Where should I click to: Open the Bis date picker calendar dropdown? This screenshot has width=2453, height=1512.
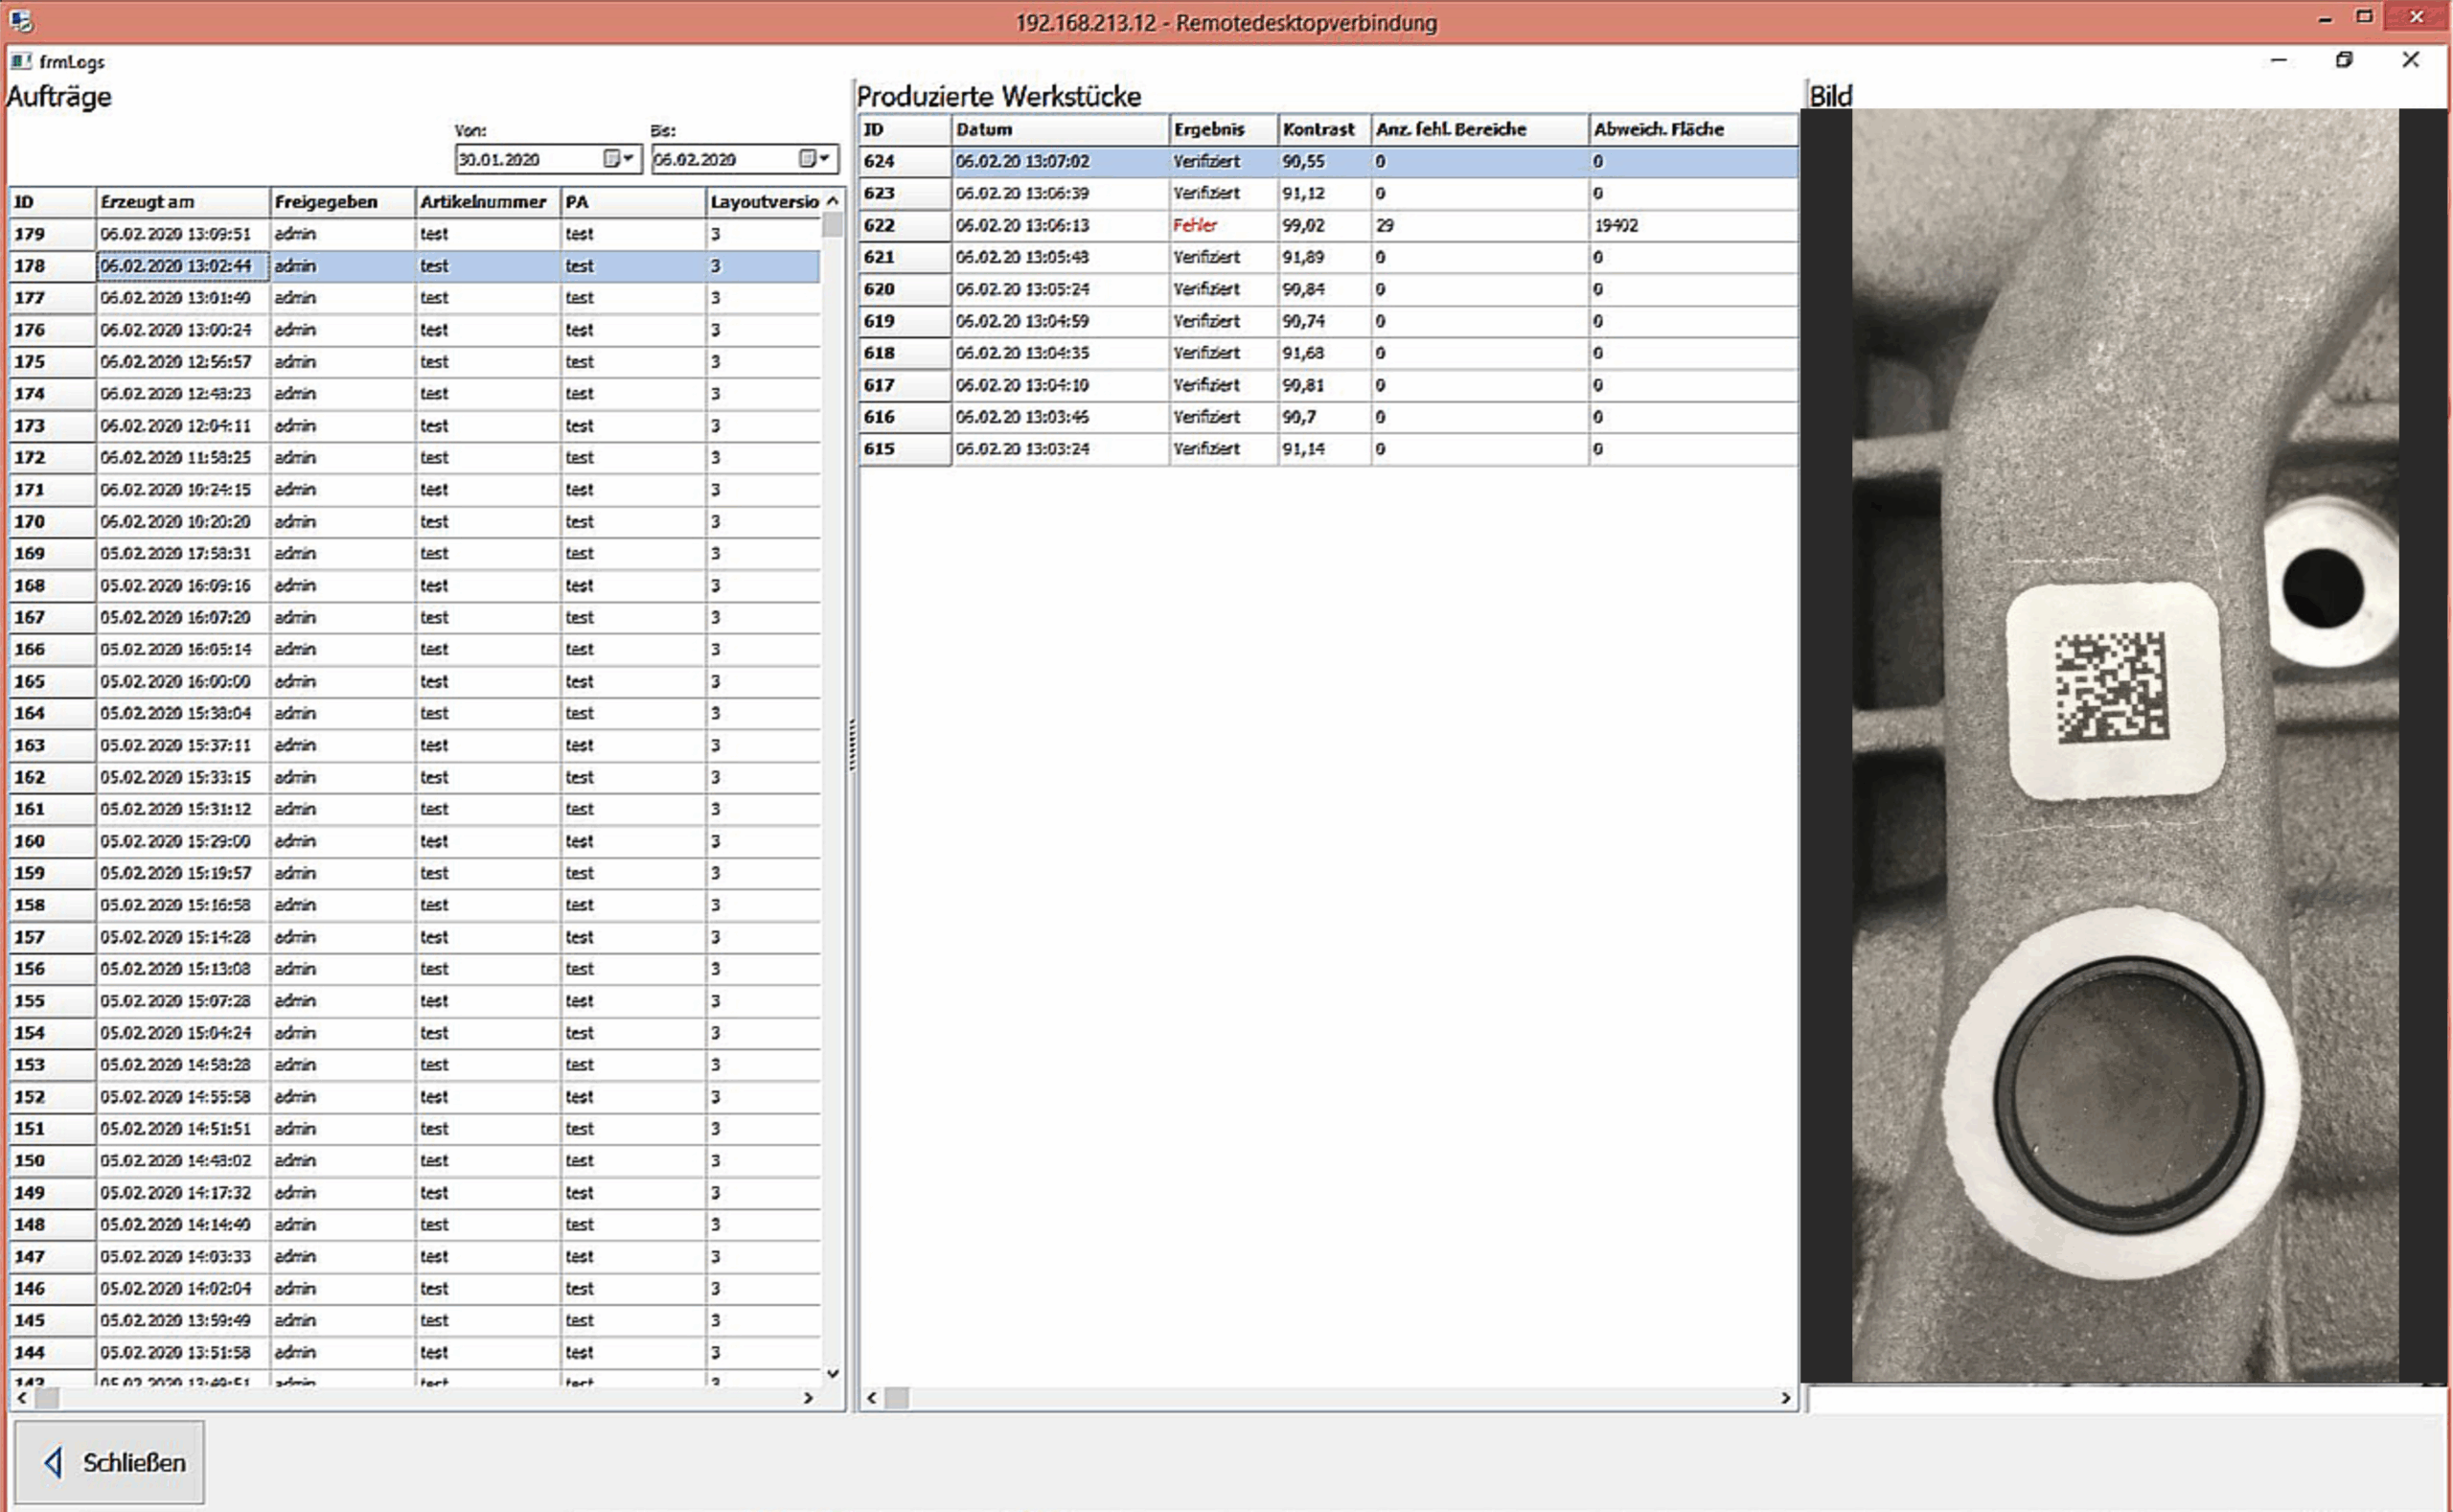[816, 159]
